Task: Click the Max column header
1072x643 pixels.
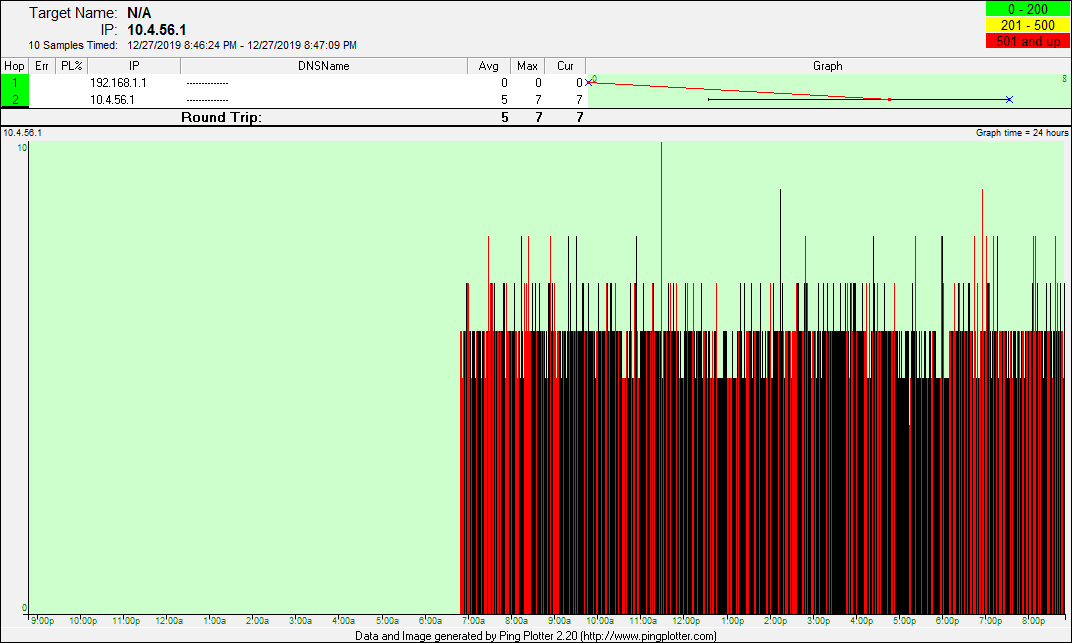Action: coord(527,66)
